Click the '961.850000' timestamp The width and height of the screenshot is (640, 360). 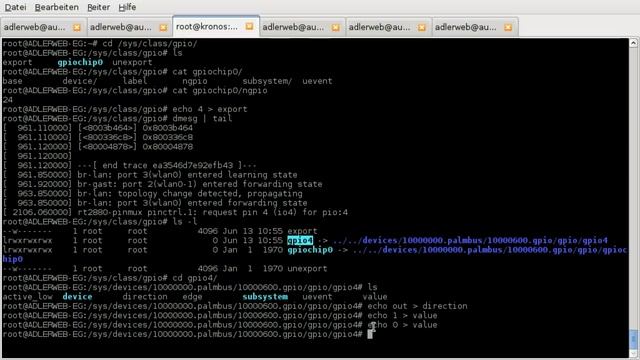tap(44, 175)
